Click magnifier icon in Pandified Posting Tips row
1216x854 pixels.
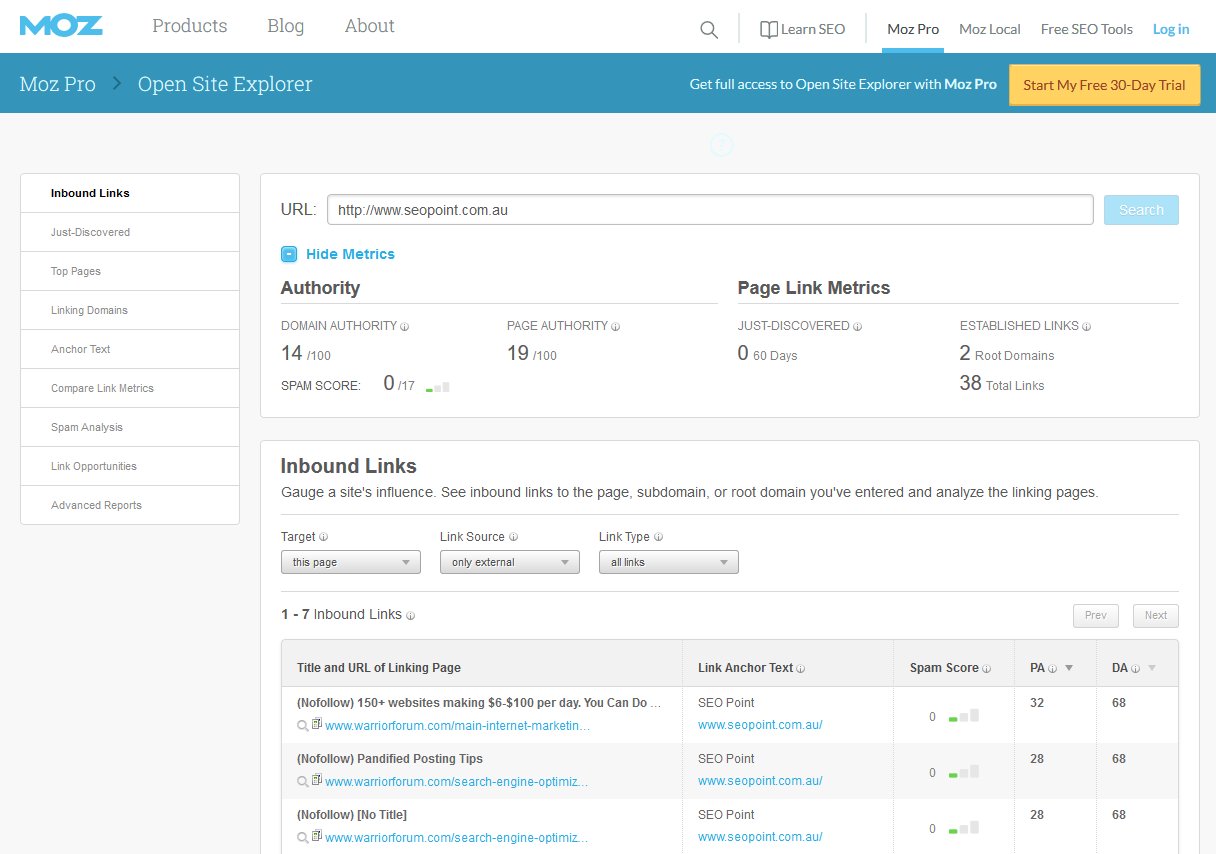coord(302,782)
